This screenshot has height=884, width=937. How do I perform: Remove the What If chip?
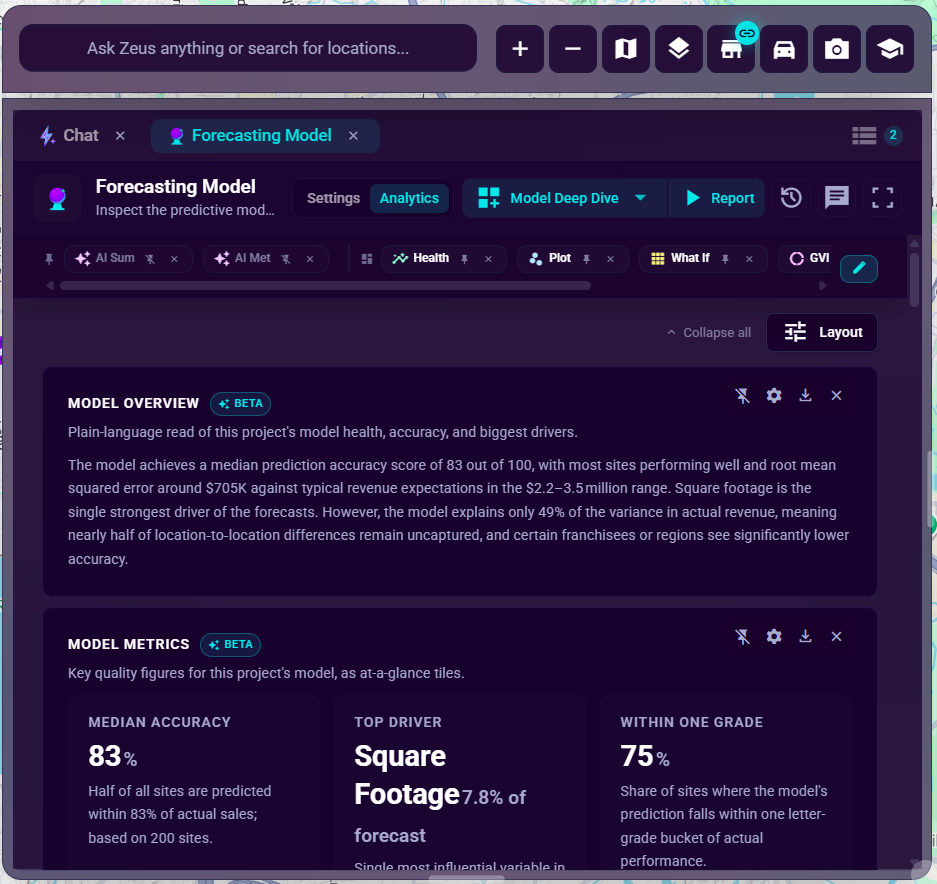(749, 259)
